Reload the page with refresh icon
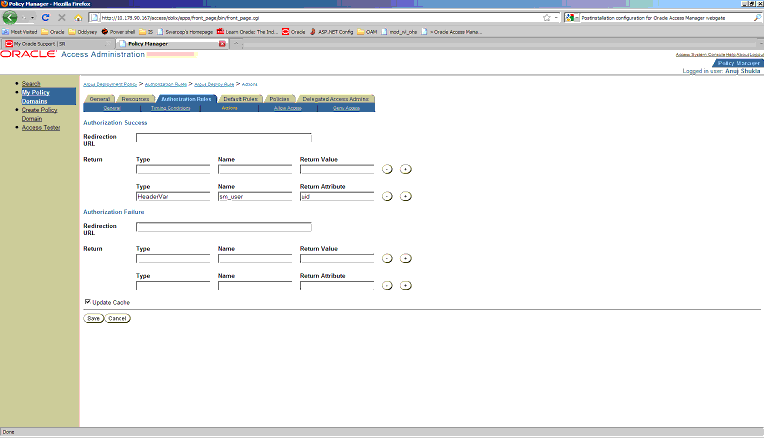Image resolution: width=766 pixels, height=438 pixels. tap(45, 18)
